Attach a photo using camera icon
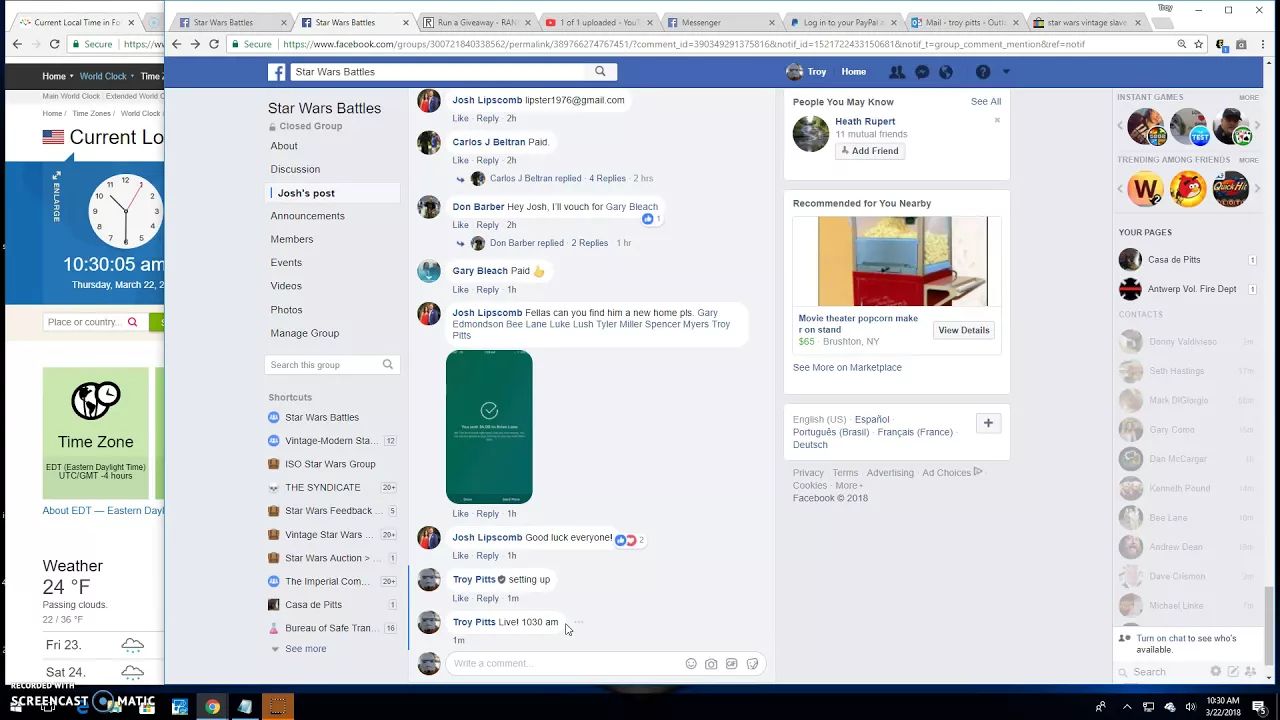 711,664
